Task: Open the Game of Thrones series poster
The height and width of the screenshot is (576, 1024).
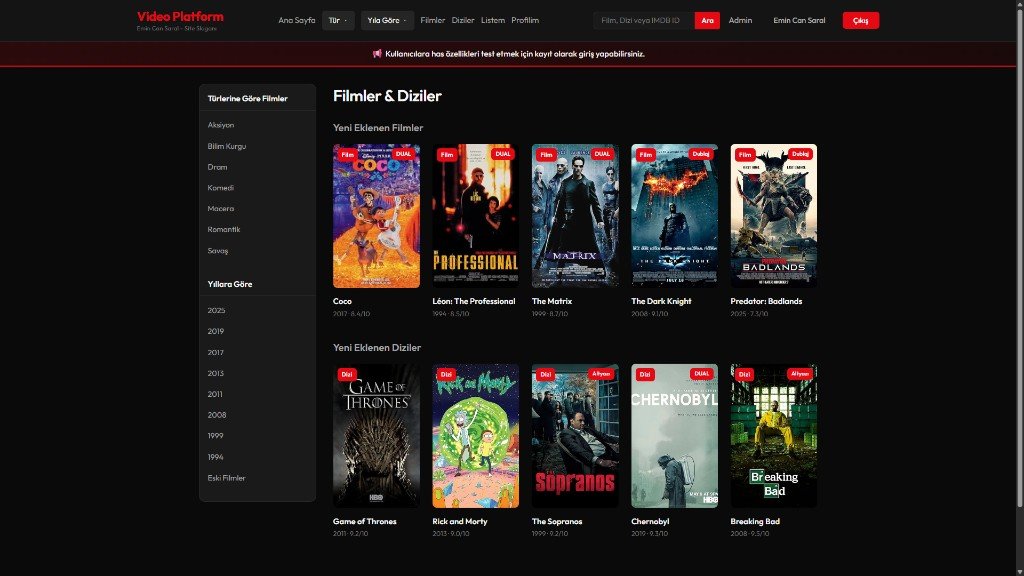Action: pos(376,435)
